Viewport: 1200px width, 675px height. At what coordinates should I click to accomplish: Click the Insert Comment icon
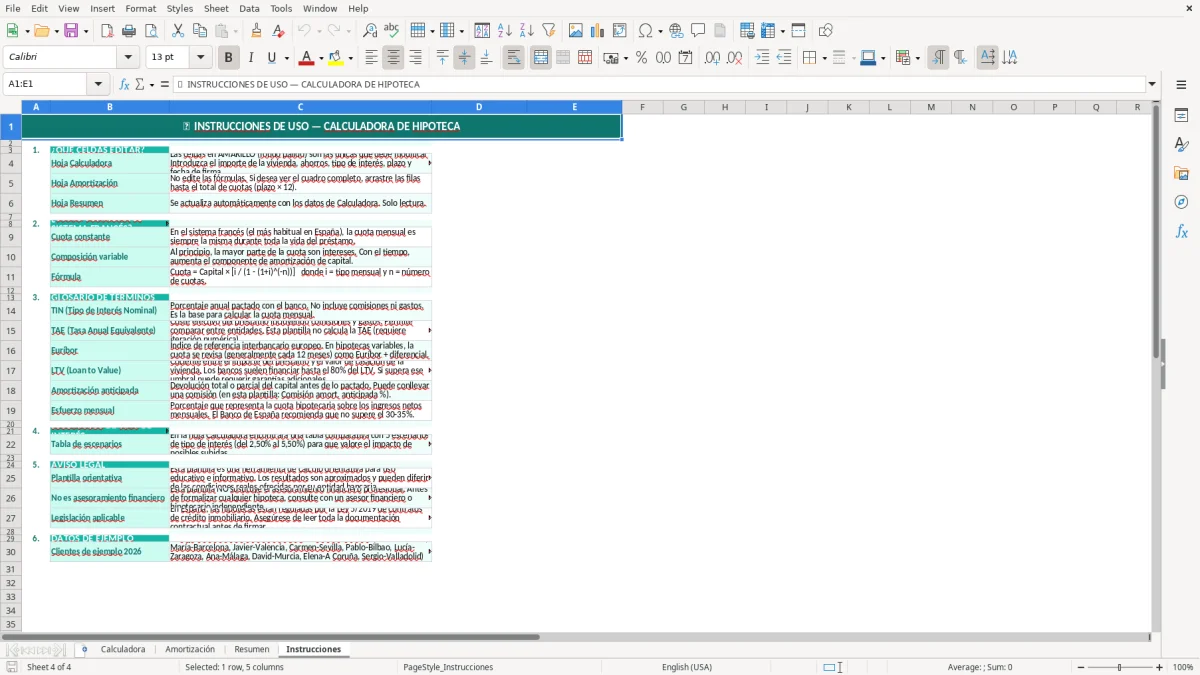698,31
